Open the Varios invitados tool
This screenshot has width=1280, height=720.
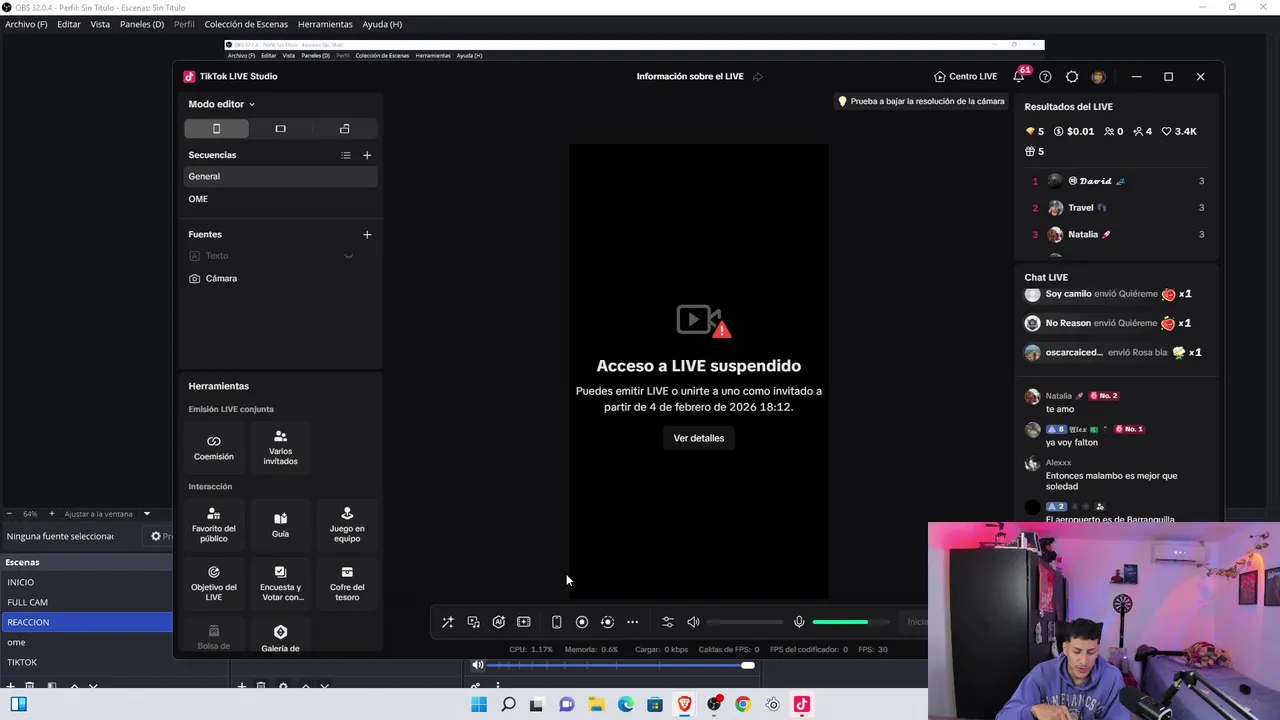[x=280, y=447]
